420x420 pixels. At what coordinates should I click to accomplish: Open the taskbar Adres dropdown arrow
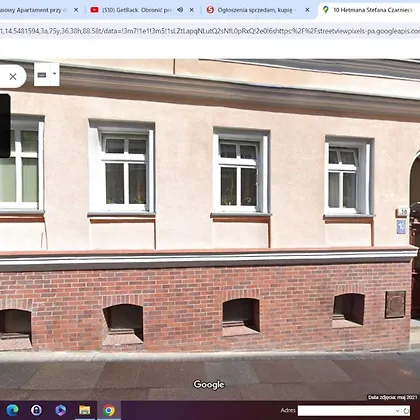click(x=397, y=411)
